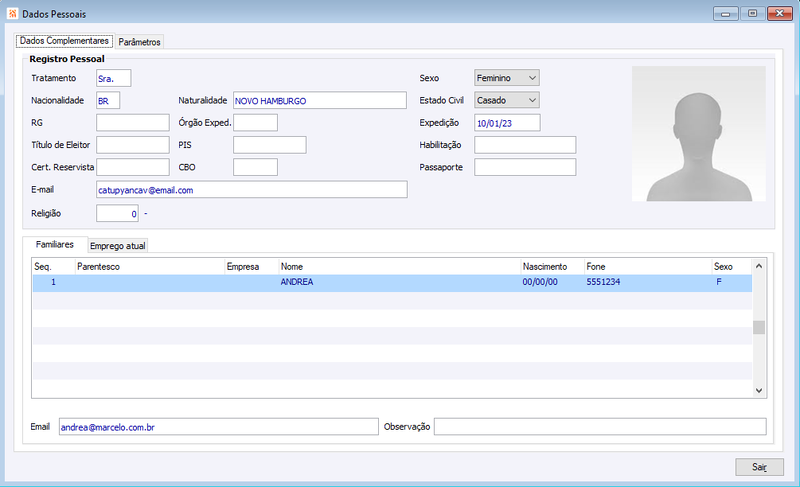
Task: Maximize the Dados Pessoais window
Action: (x=752, y=14)
